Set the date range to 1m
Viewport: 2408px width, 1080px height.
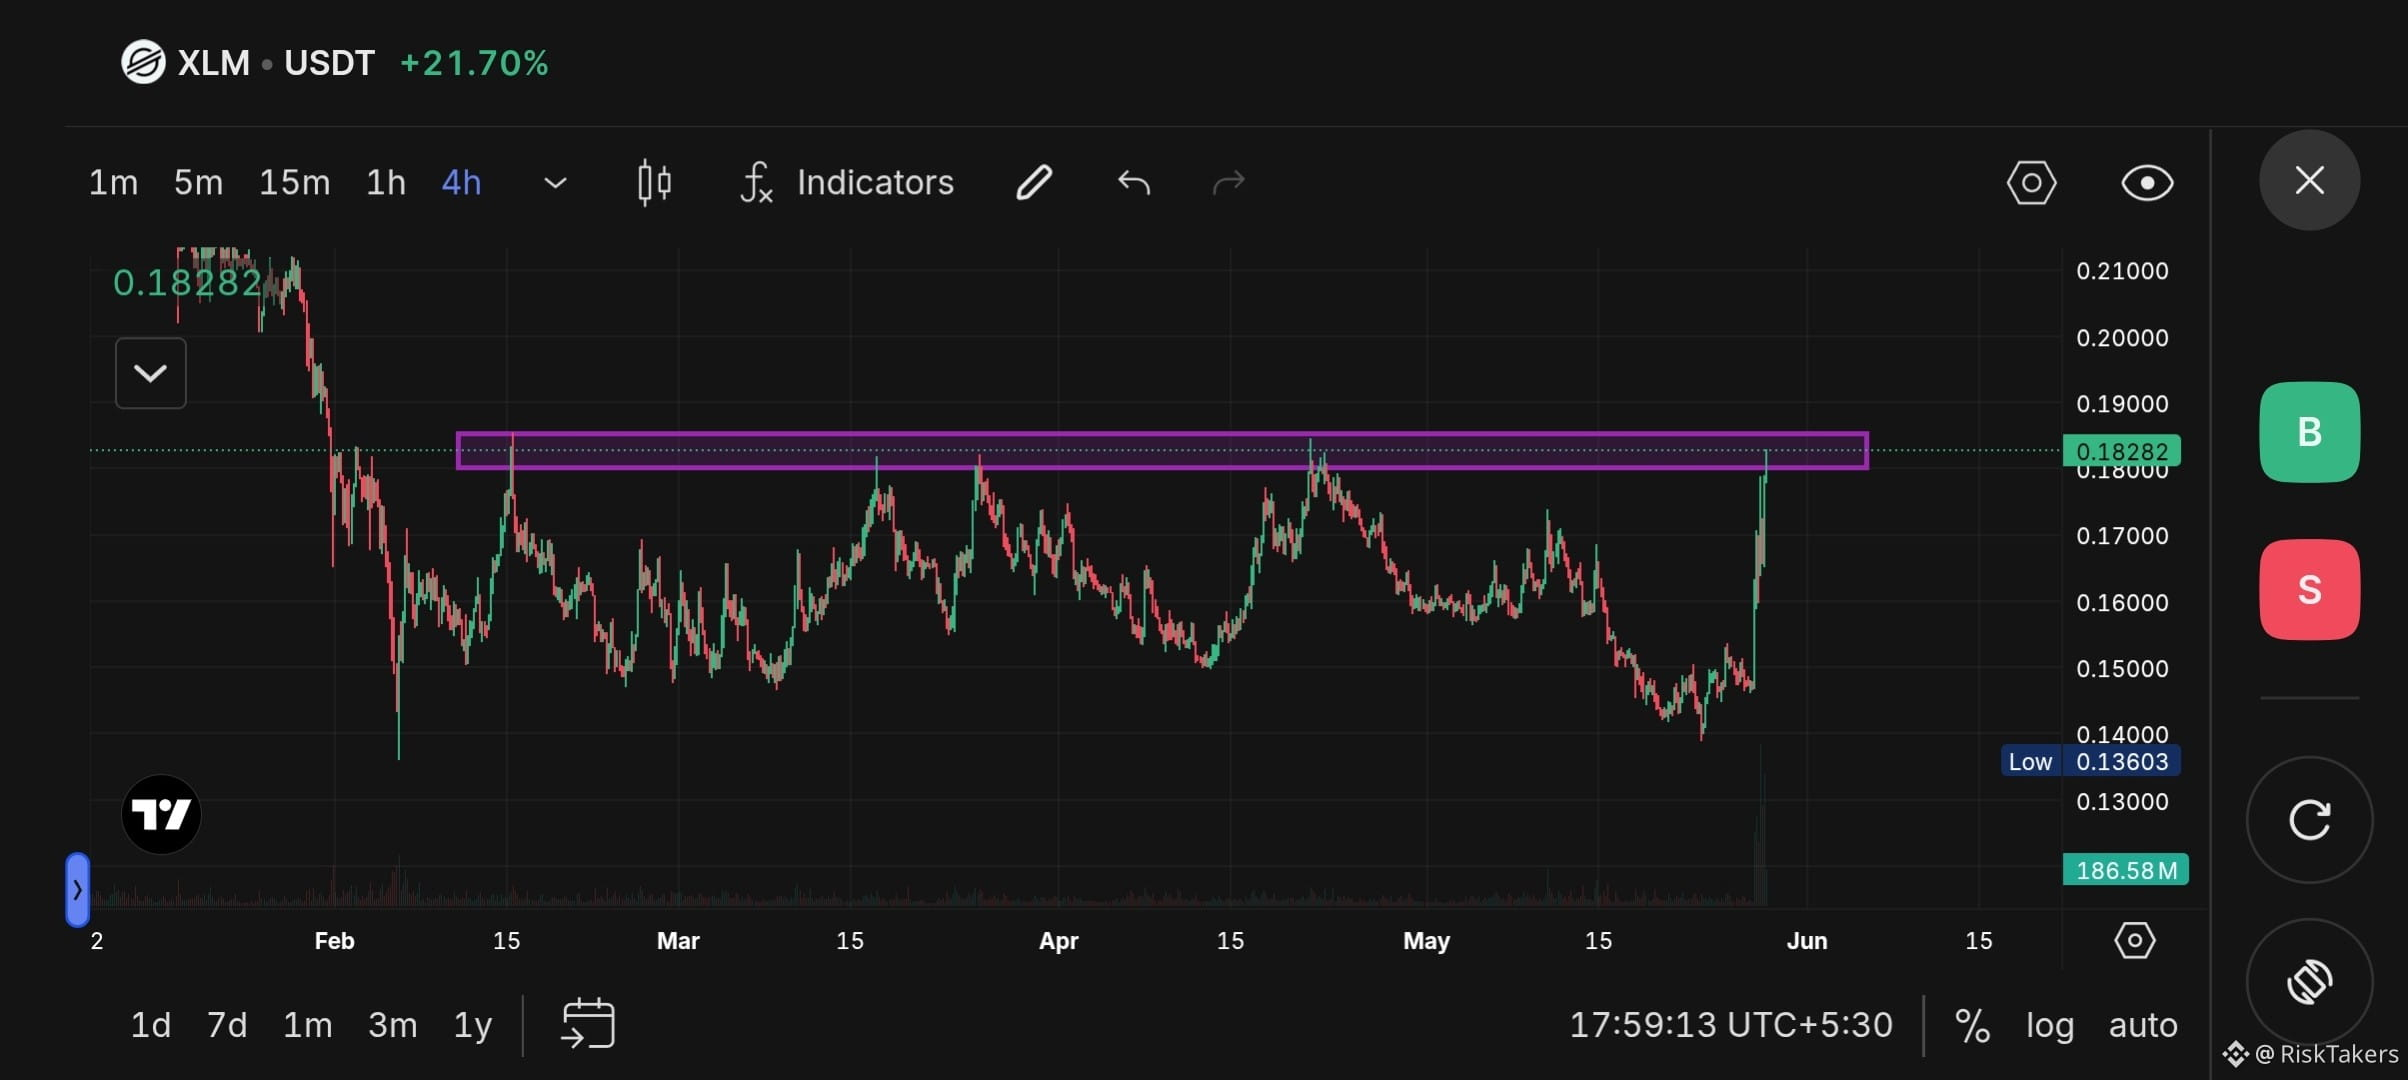tap(307, 1025)
